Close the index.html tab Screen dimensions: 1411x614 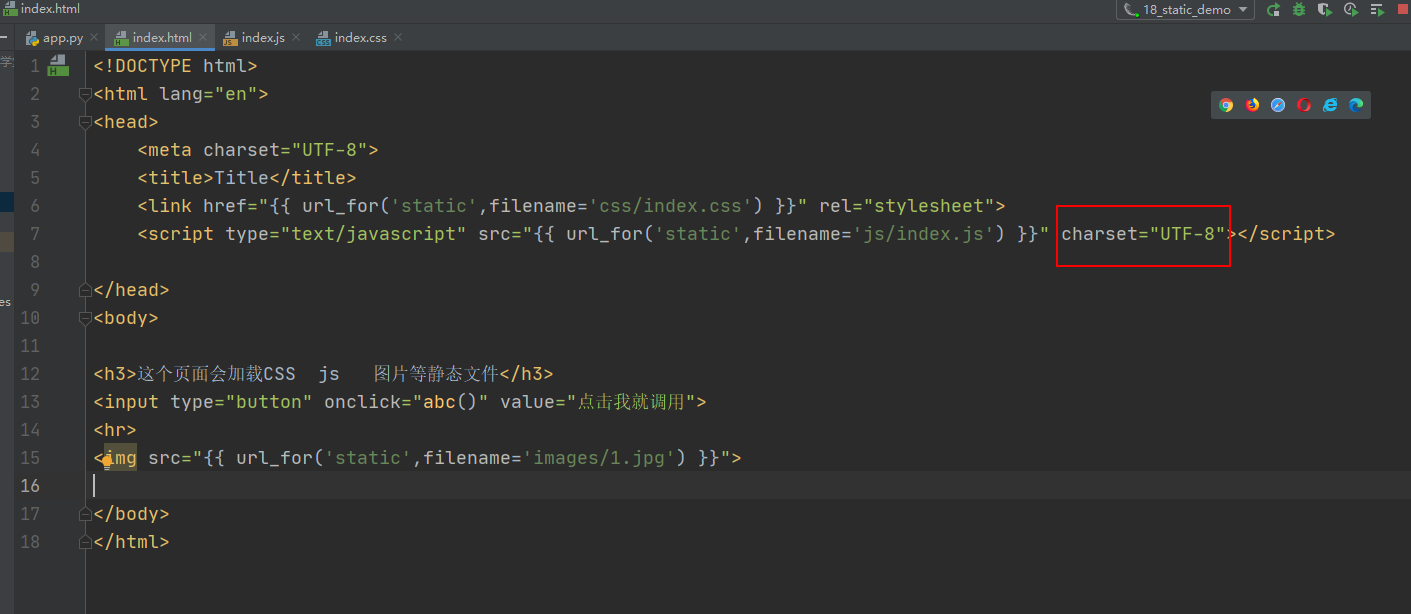(203, 38)
